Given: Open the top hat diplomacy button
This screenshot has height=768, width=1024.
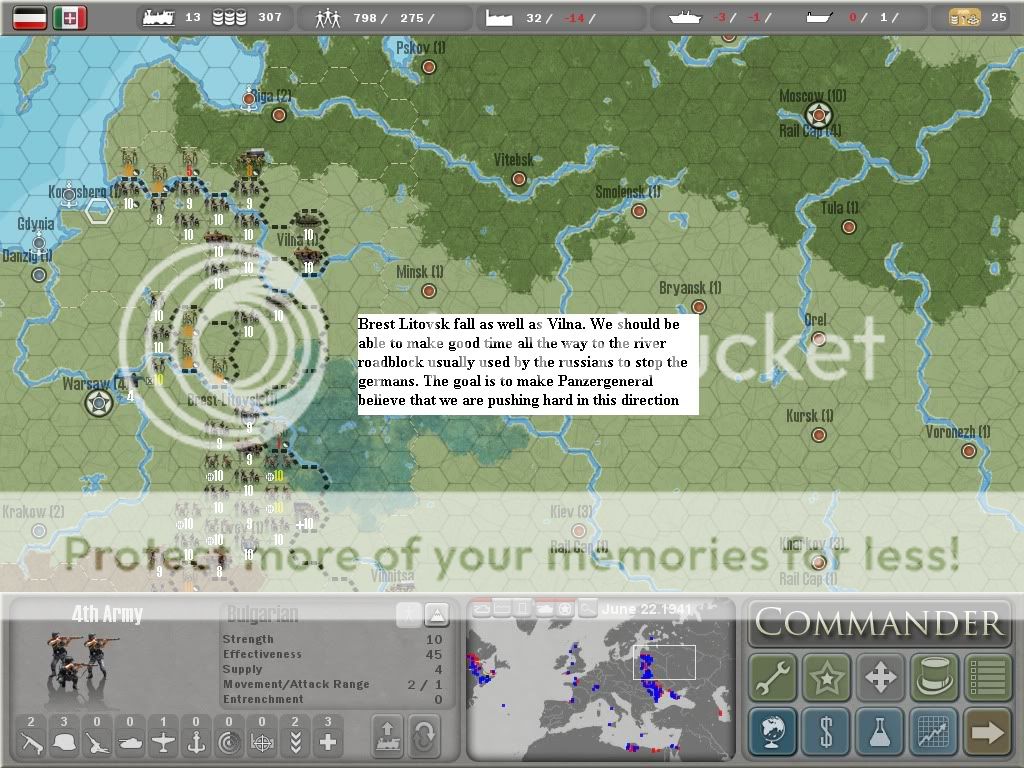Looking at the screenshot, I should (x=934, y=677).
